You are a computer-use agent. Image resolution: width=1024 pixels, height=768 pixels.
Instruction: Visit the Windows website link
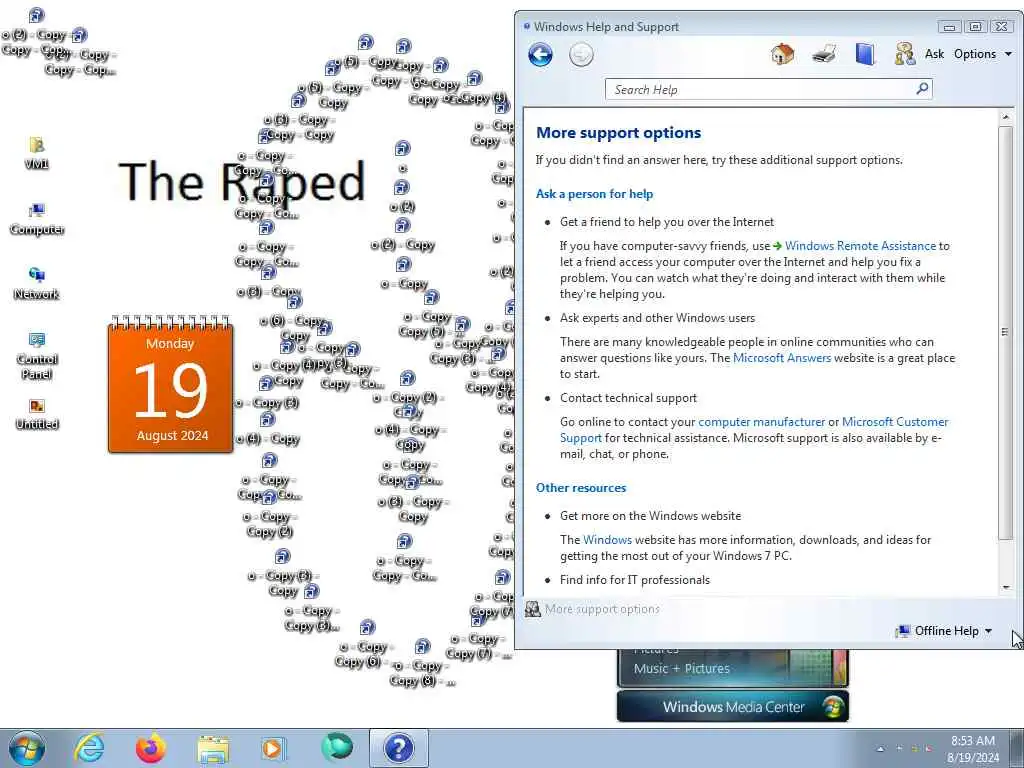pyautogui.click(x=607, y=540)
